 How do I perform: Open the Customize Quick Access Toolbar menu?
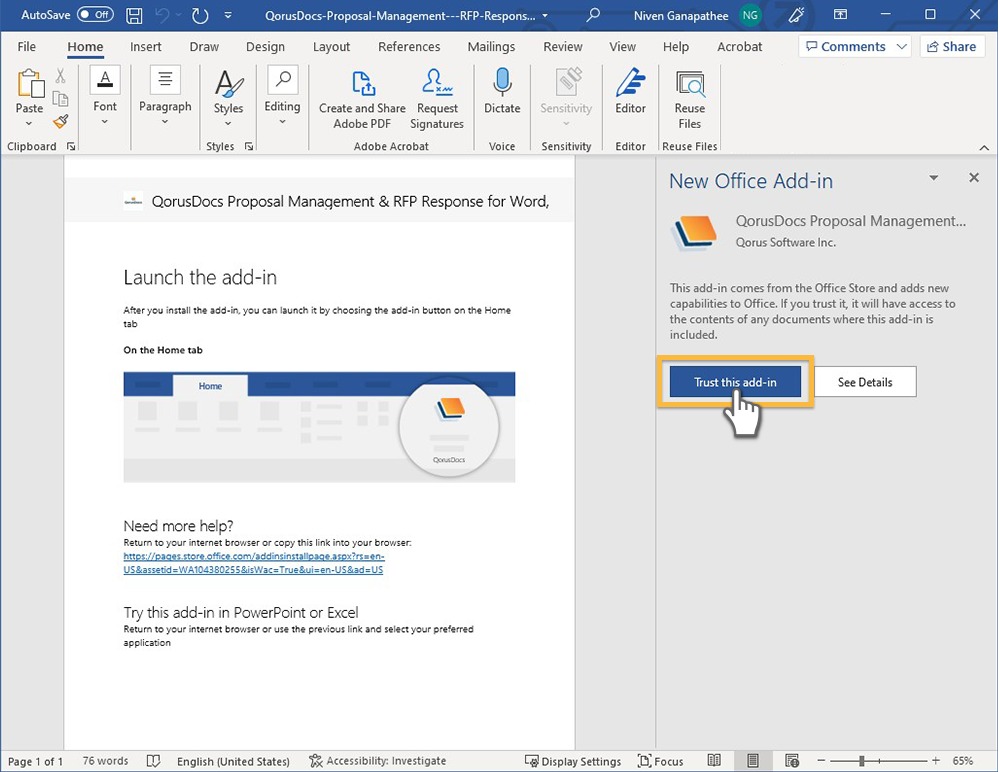(x=228, y=15)
